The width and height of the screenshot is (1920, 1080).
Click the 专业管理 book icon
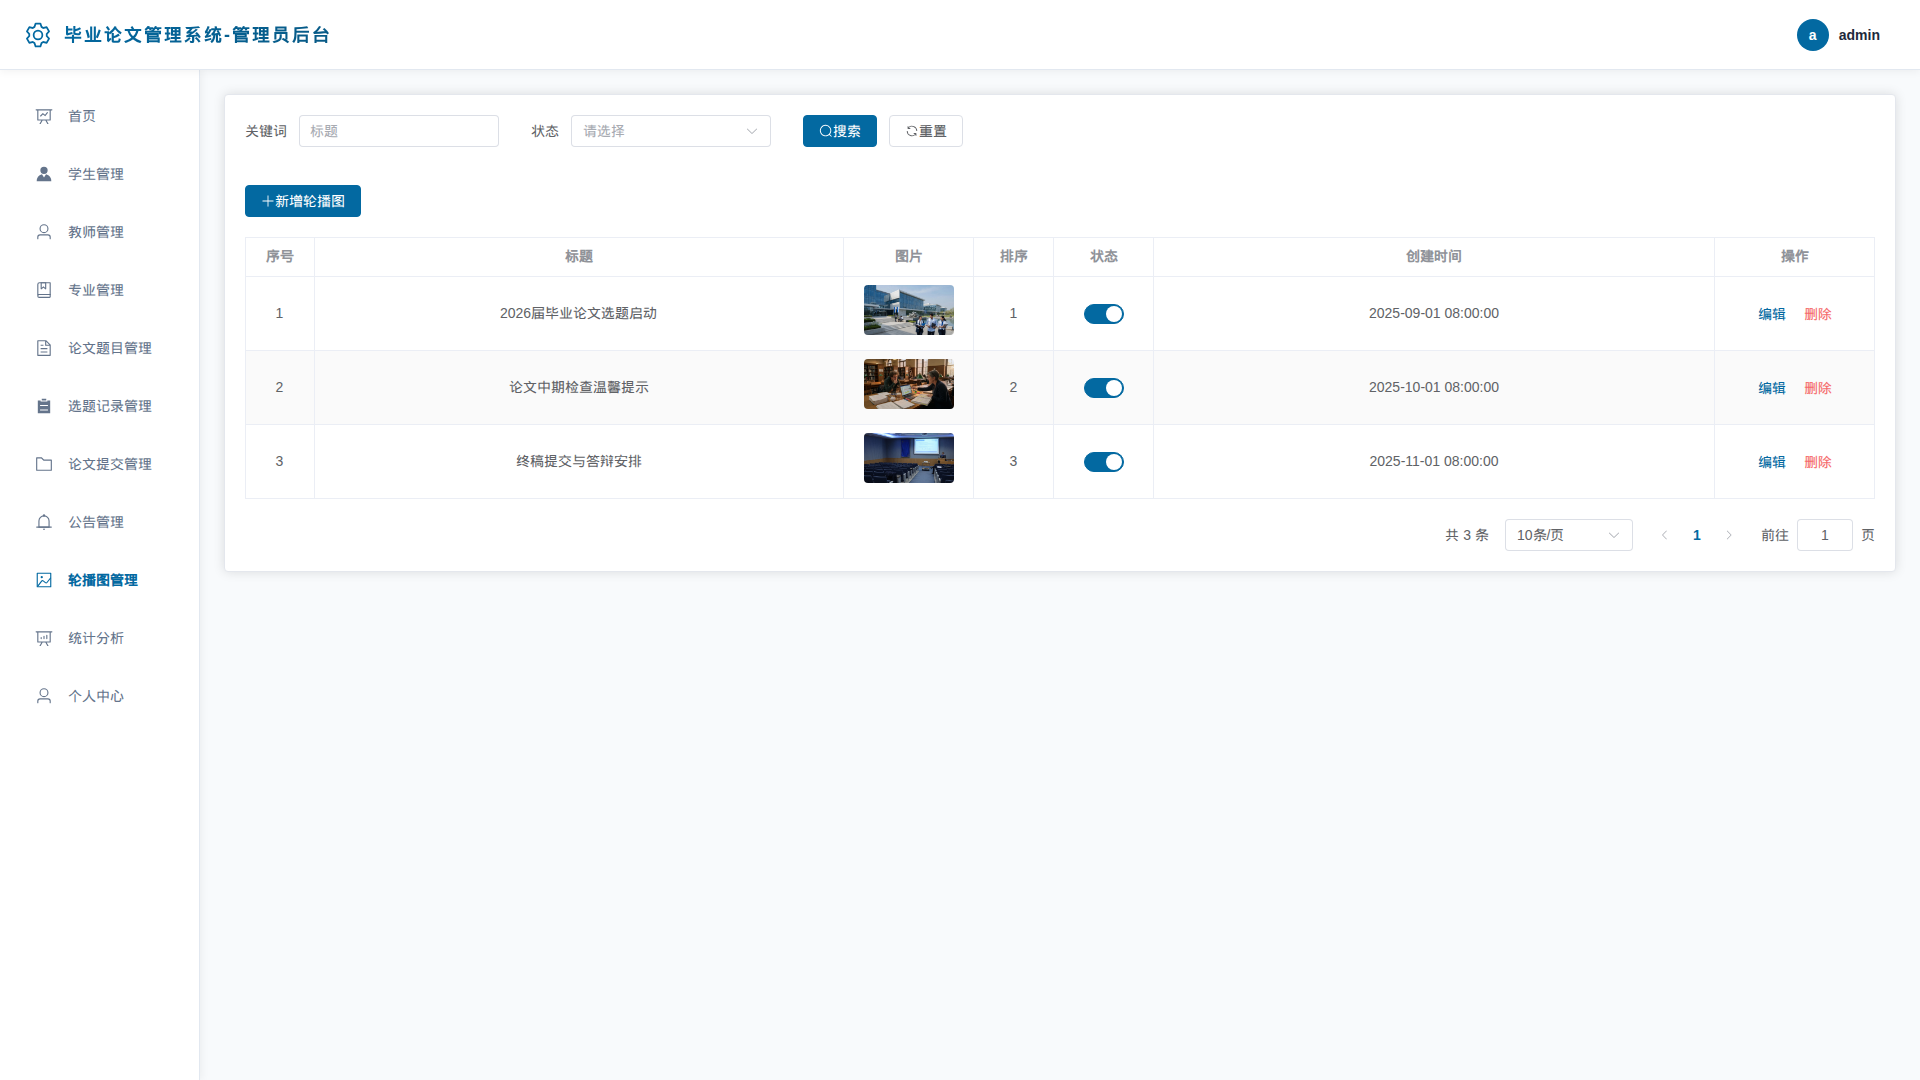[x=44, y=290]
